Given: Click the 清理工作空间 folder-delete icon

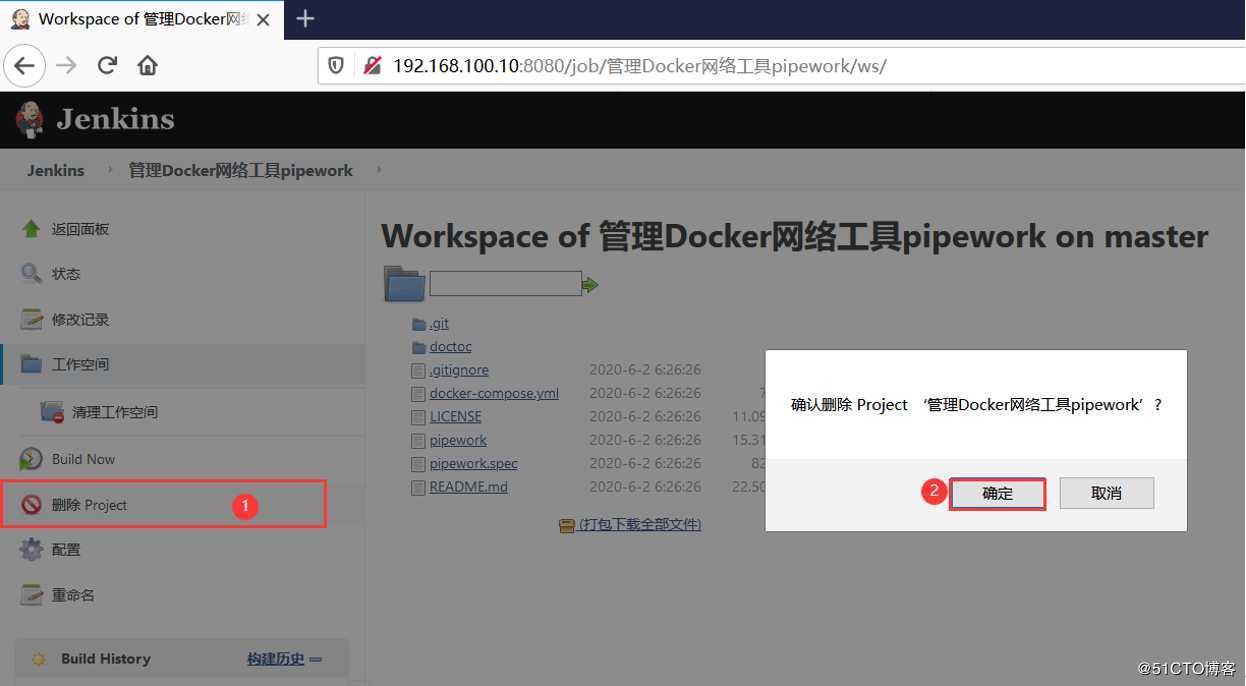Looking at the screenshot, I should [x=52, y=412].
